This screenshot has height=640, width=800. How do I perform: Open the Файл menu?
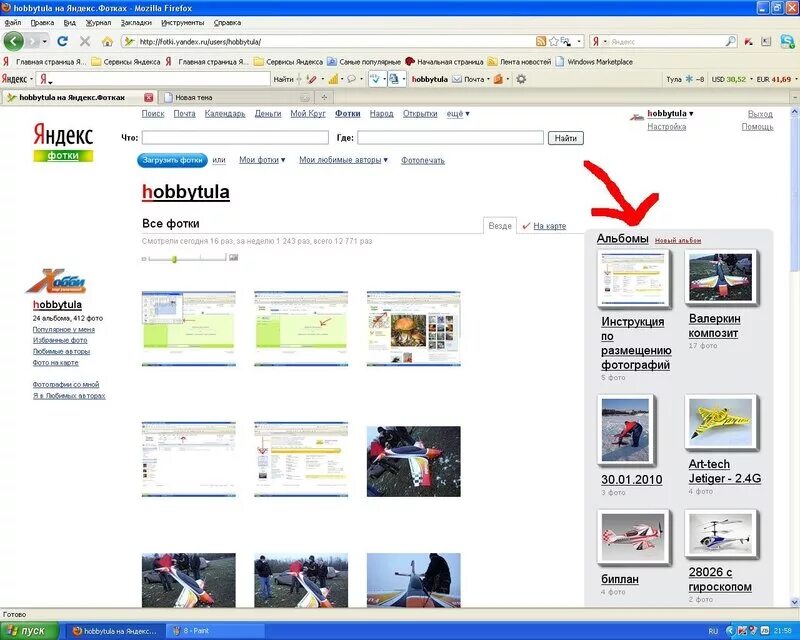(x=11, y=22)
